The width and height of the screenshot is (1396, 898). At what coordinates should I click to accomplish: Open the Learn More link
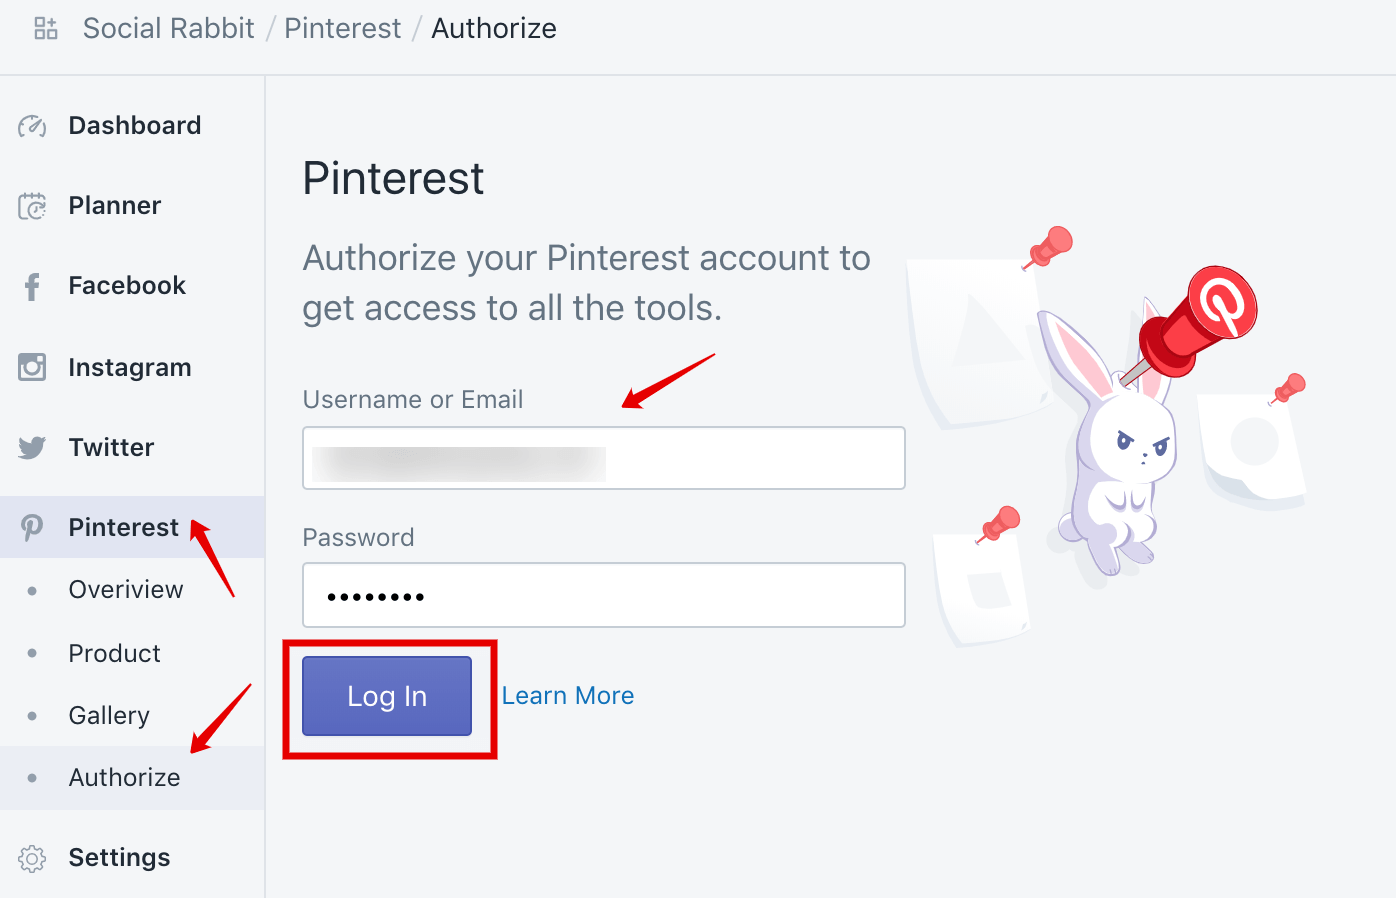point(568,695)
